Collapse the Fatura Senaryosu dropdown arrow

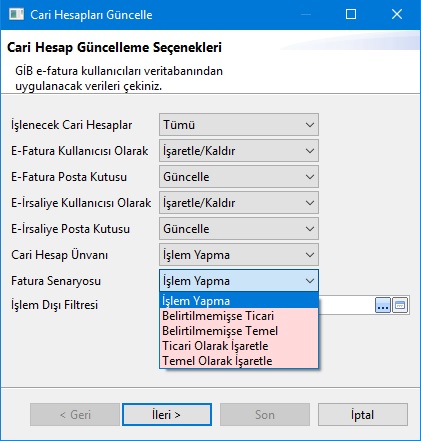(310, 281)
